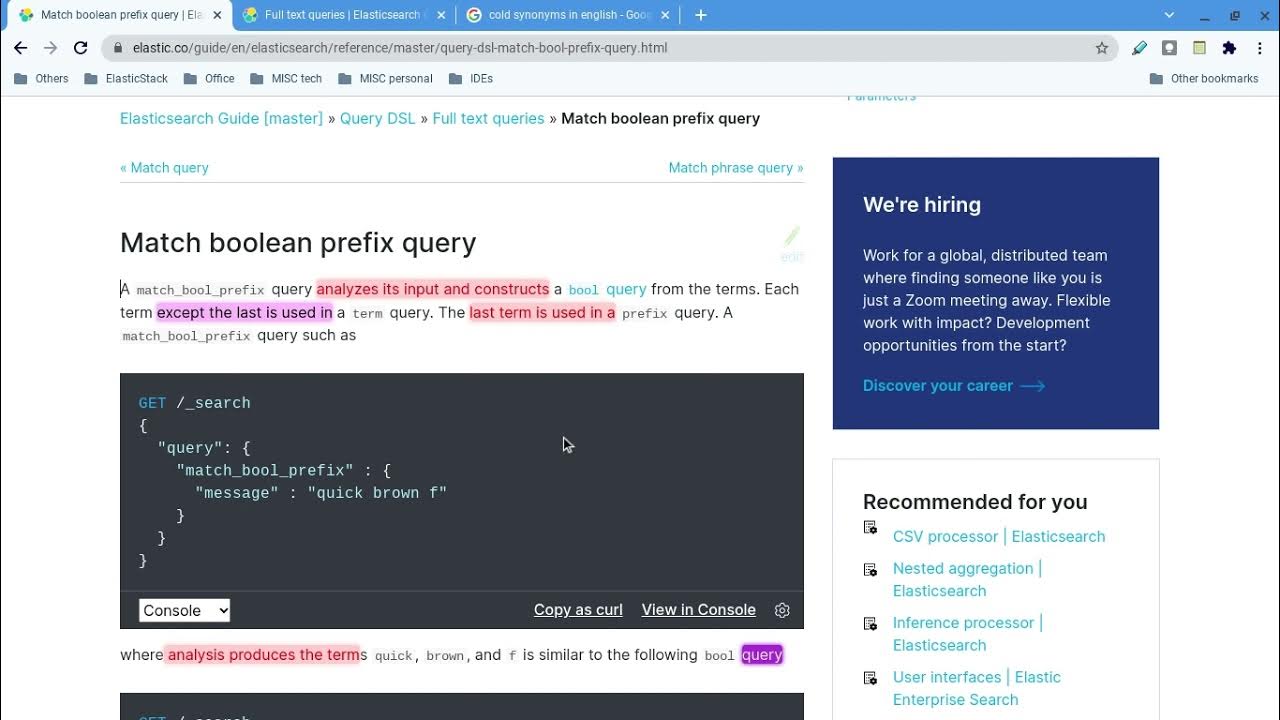Open the MISC personal bookmark folder

click(385, 78)
